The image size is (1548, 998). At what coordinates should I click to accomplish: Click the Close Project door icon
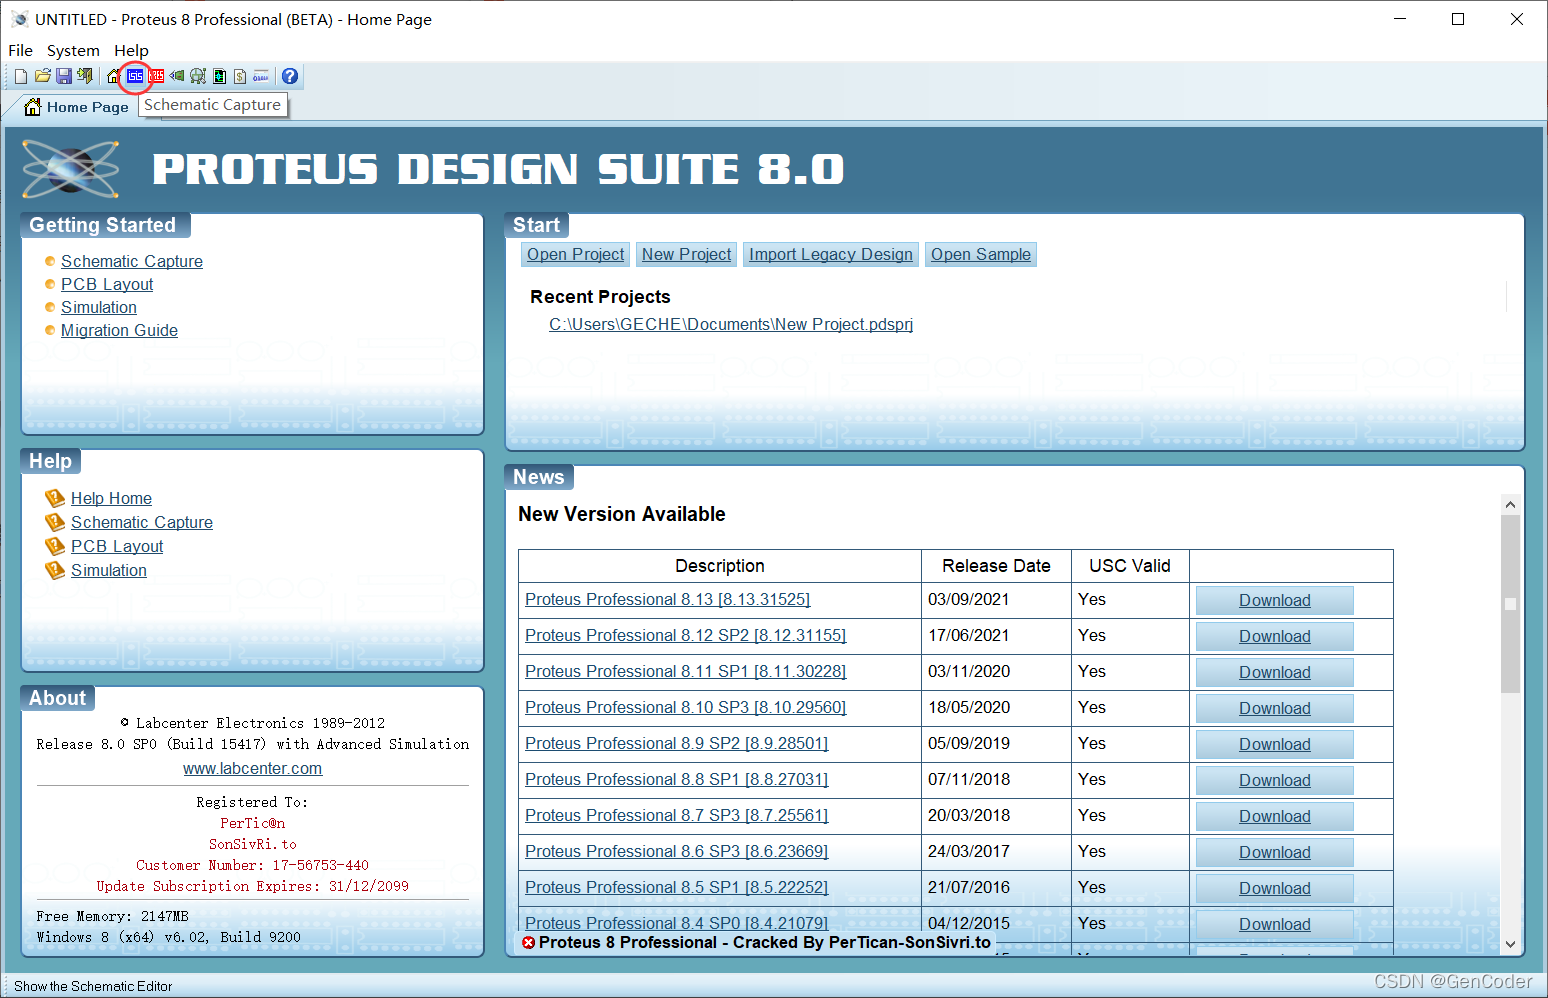[85, 76]
